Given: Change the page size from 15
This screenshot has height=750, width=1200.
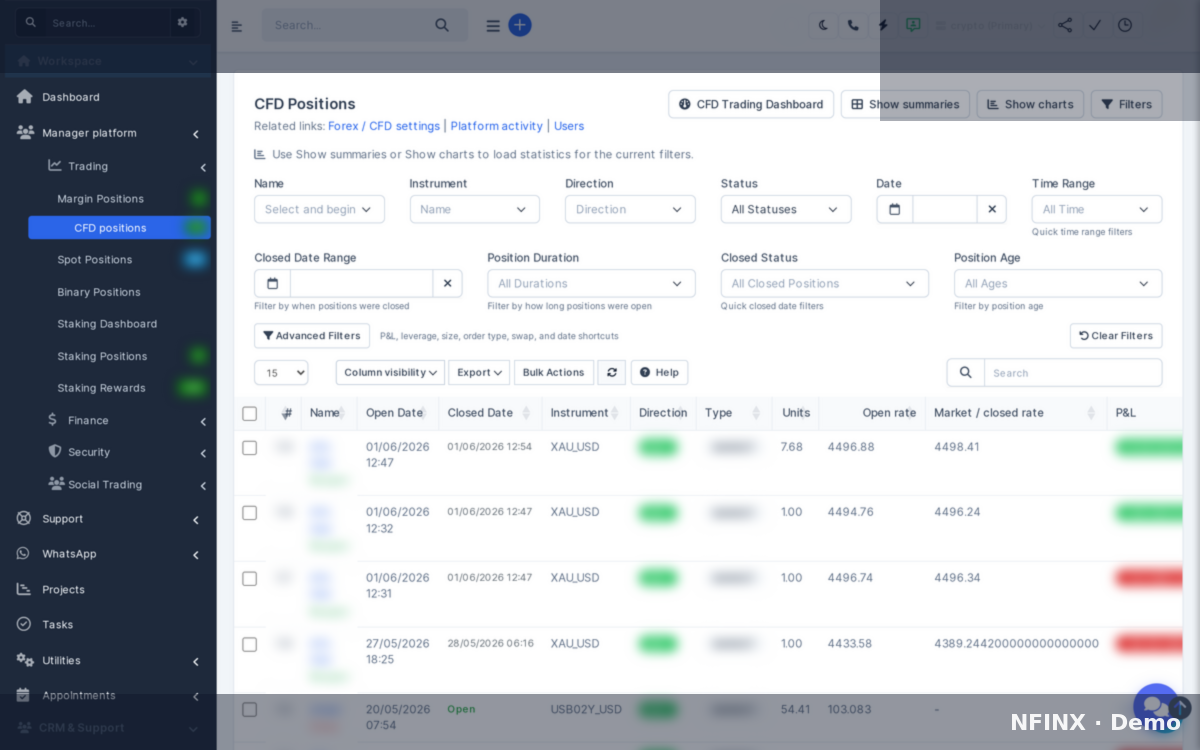Looking at the screenshot, I should (281, 372).
